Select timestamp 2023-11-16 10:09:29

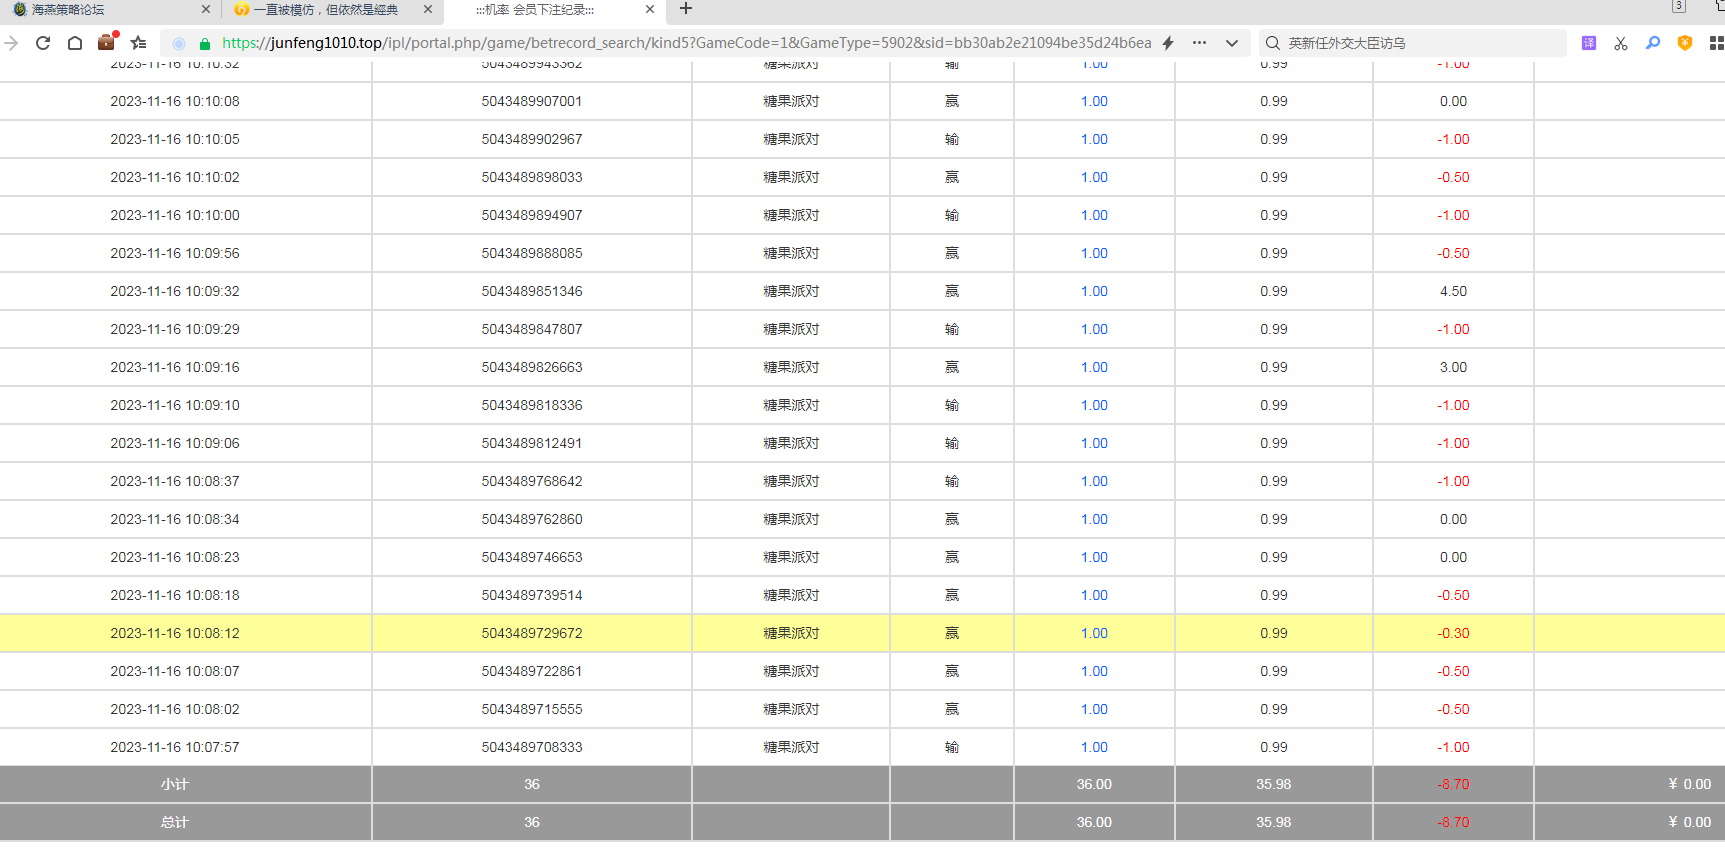click(175, 329)
